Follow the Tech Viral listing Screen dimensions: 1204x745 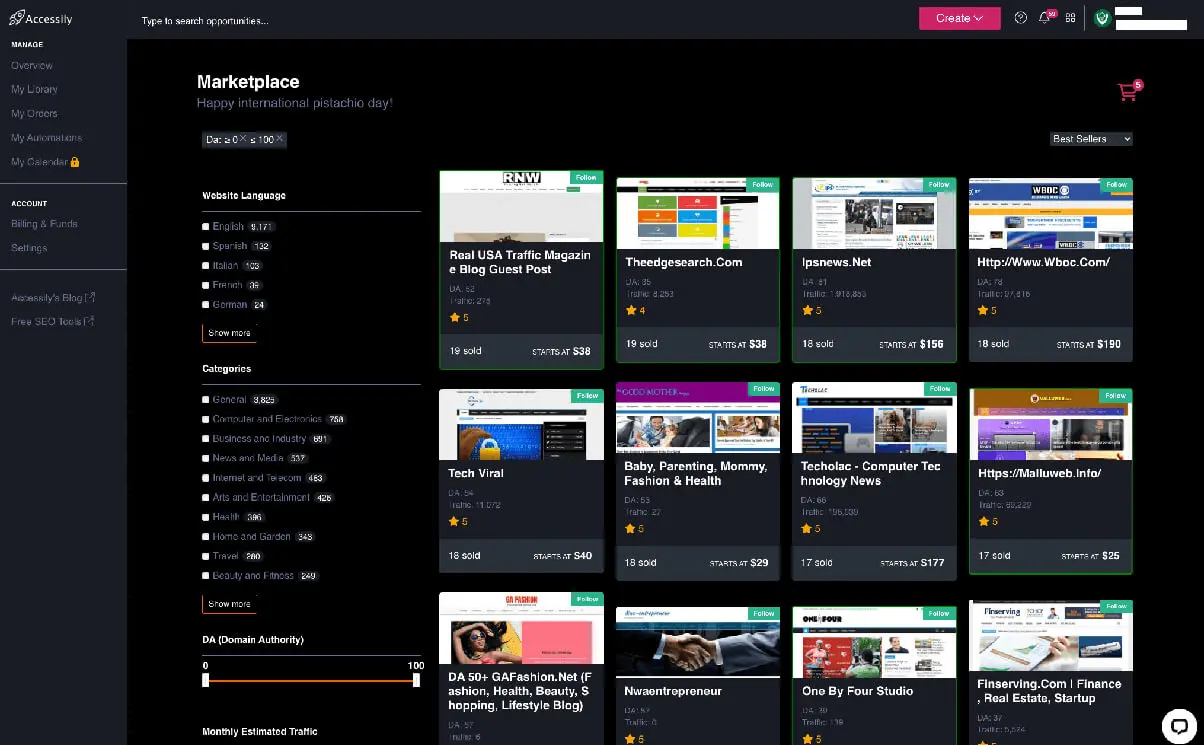587,395
